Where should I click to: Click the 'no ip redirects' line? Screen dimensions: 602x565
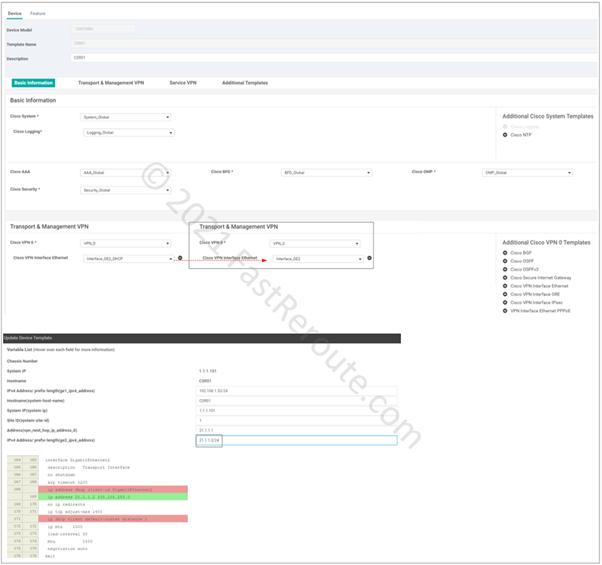click(66, 504)
